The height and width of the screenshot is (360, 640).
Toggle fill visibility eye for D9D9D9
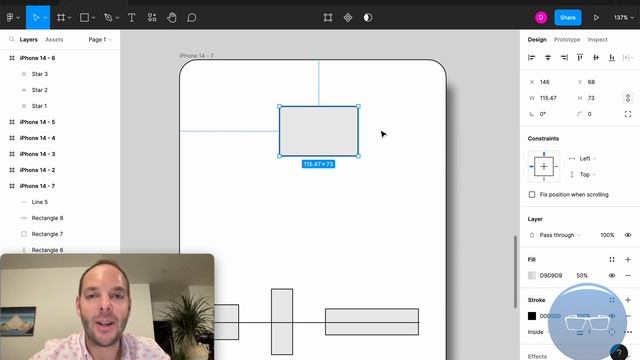pyautogui.click(x=611, y=276)
